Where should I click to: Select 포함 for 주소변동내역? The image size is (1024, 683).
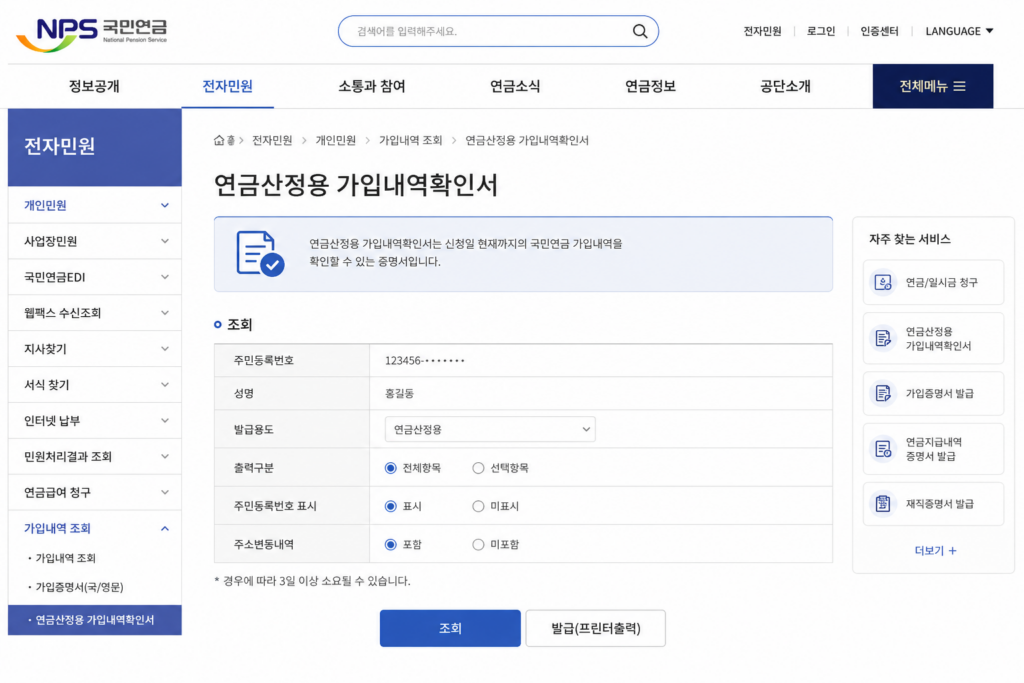point(391,545)
